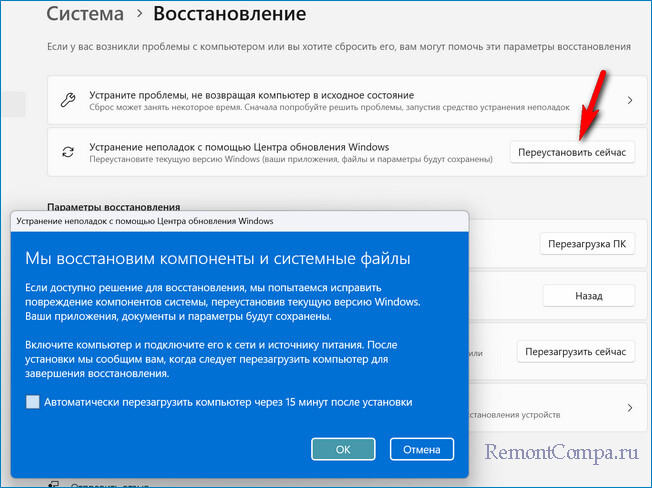This screenshot has width=652, height=488.
Task: Click the Восстановление page heading
Action: click(x=229, y=15)
